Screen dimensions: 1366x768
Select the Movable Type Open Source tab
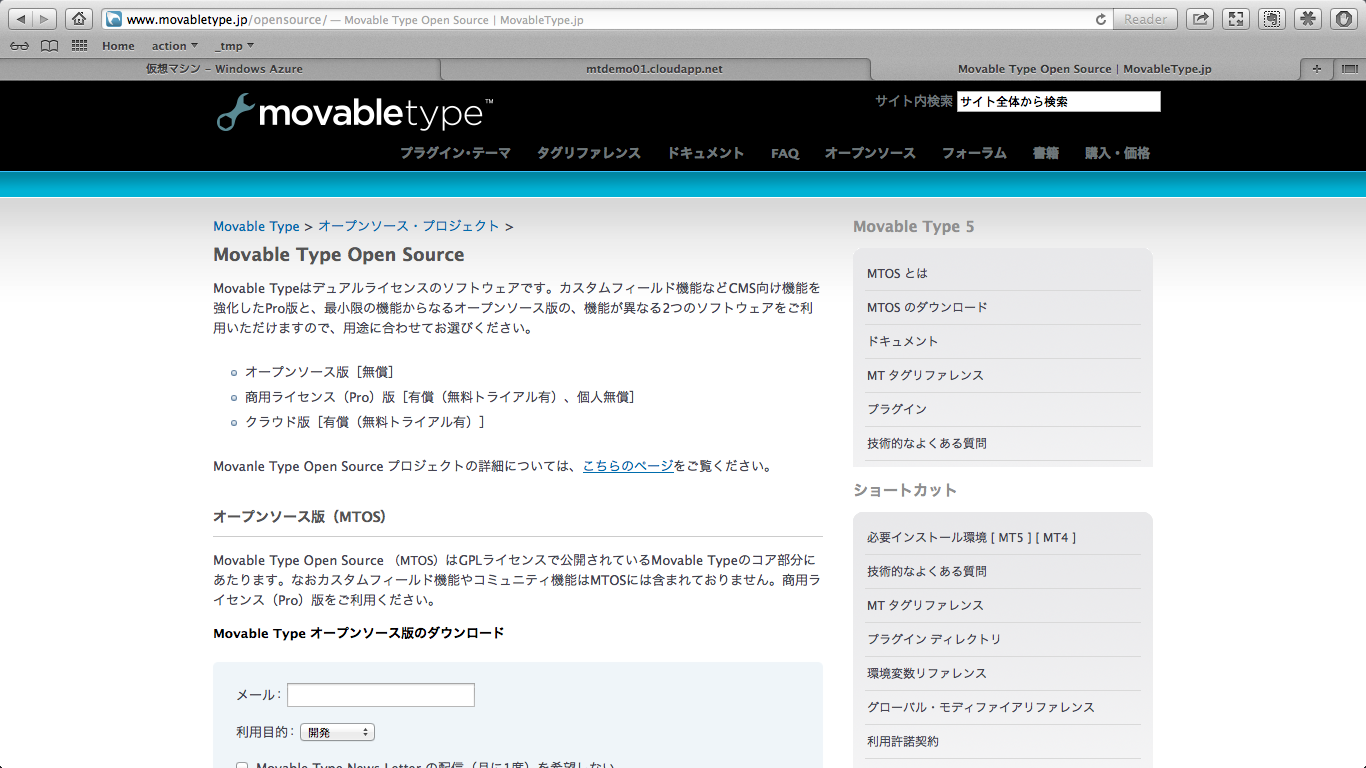pyautogui.click(x=1085, y=69)
